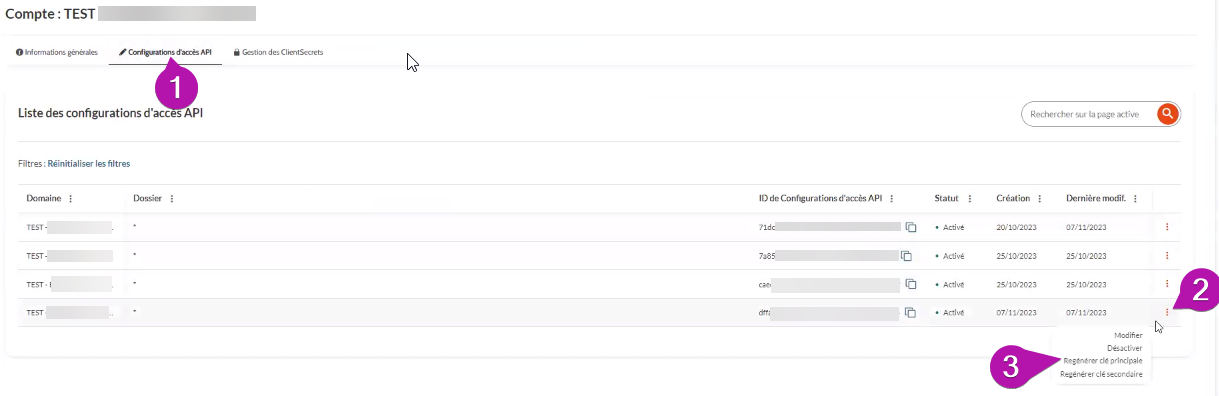Open row actions for 20/10/2023 configuration
The height and width of the screenshot is (396, 1219).
point(1167,227)
